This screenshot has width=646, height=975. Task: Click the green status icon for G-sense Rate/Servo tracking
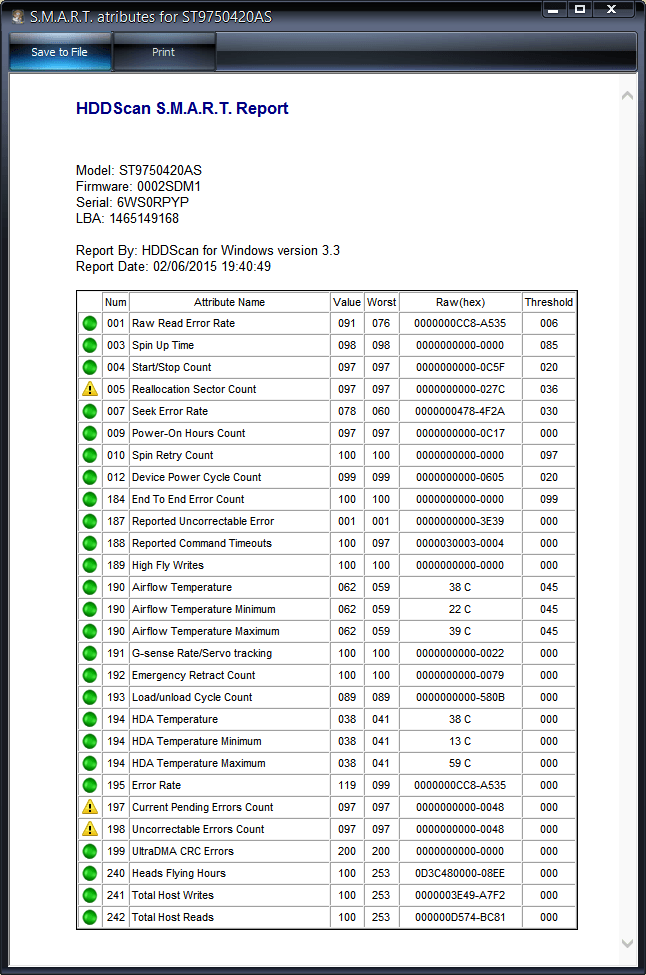click(x=90, y=654)
